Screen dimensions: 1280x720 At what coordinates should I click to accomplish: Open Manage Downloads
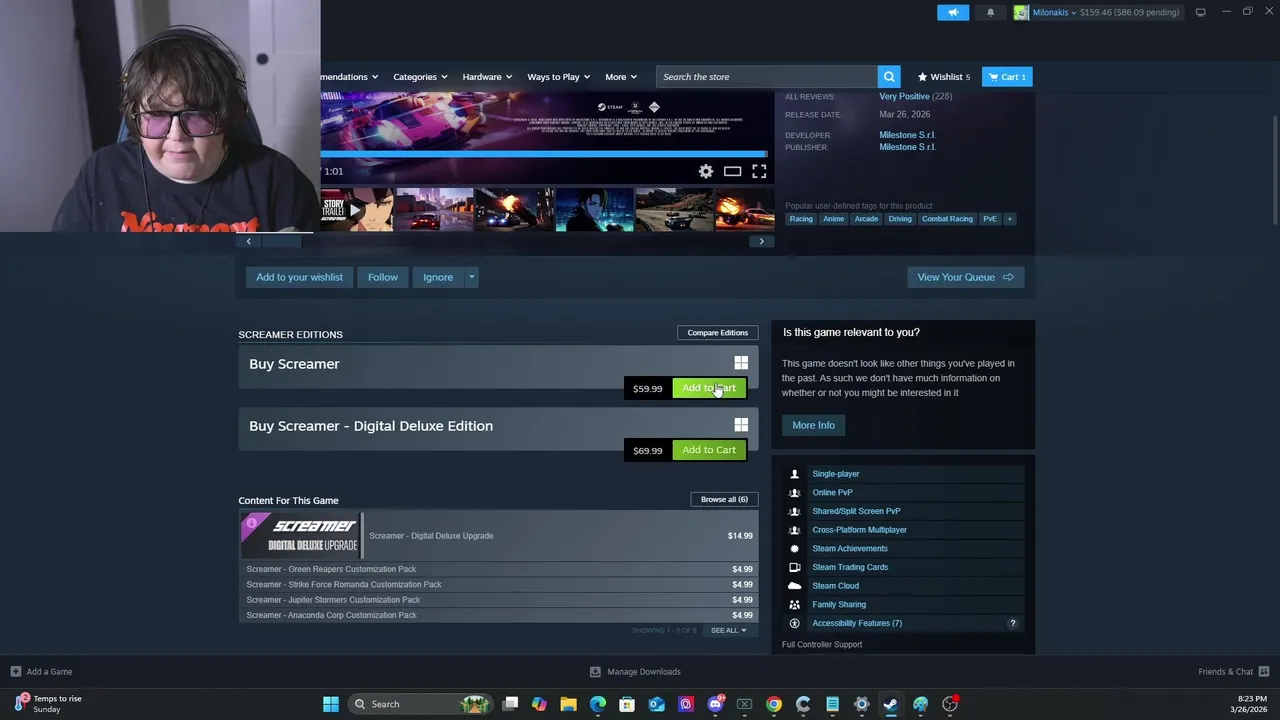point(635,672)
